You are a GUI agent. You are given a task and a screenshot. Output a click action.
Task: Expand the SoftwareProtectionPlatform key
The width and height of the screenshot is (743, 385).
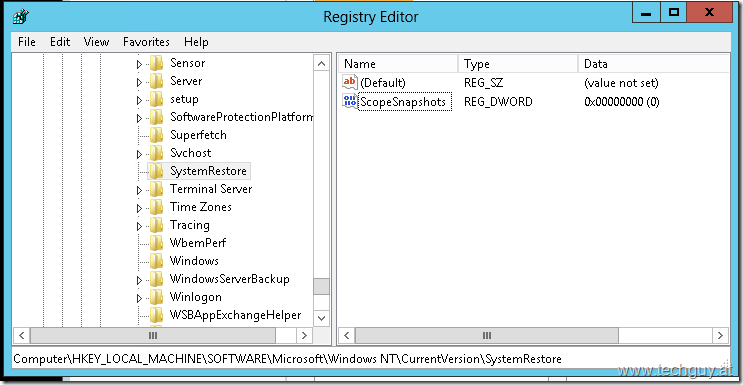click(139, 118)
